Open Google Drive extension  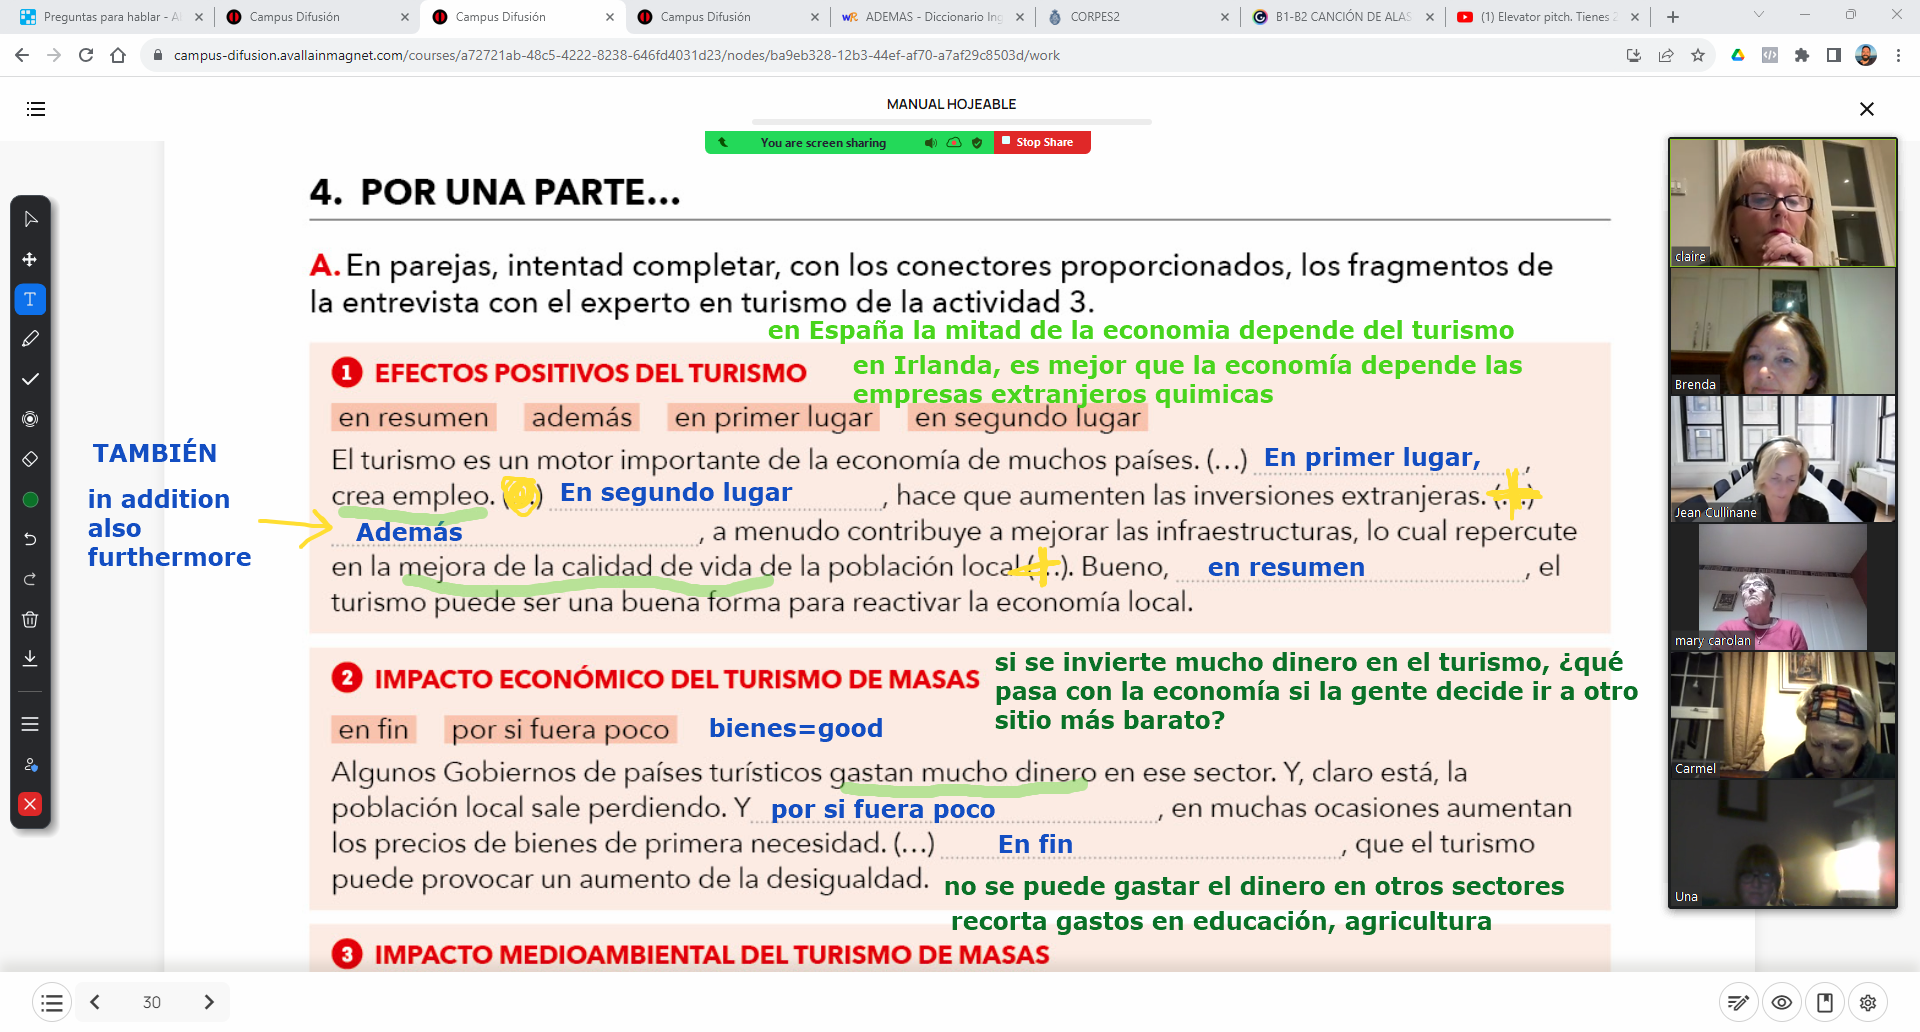pyautogui.click(x=1738, y=56)
